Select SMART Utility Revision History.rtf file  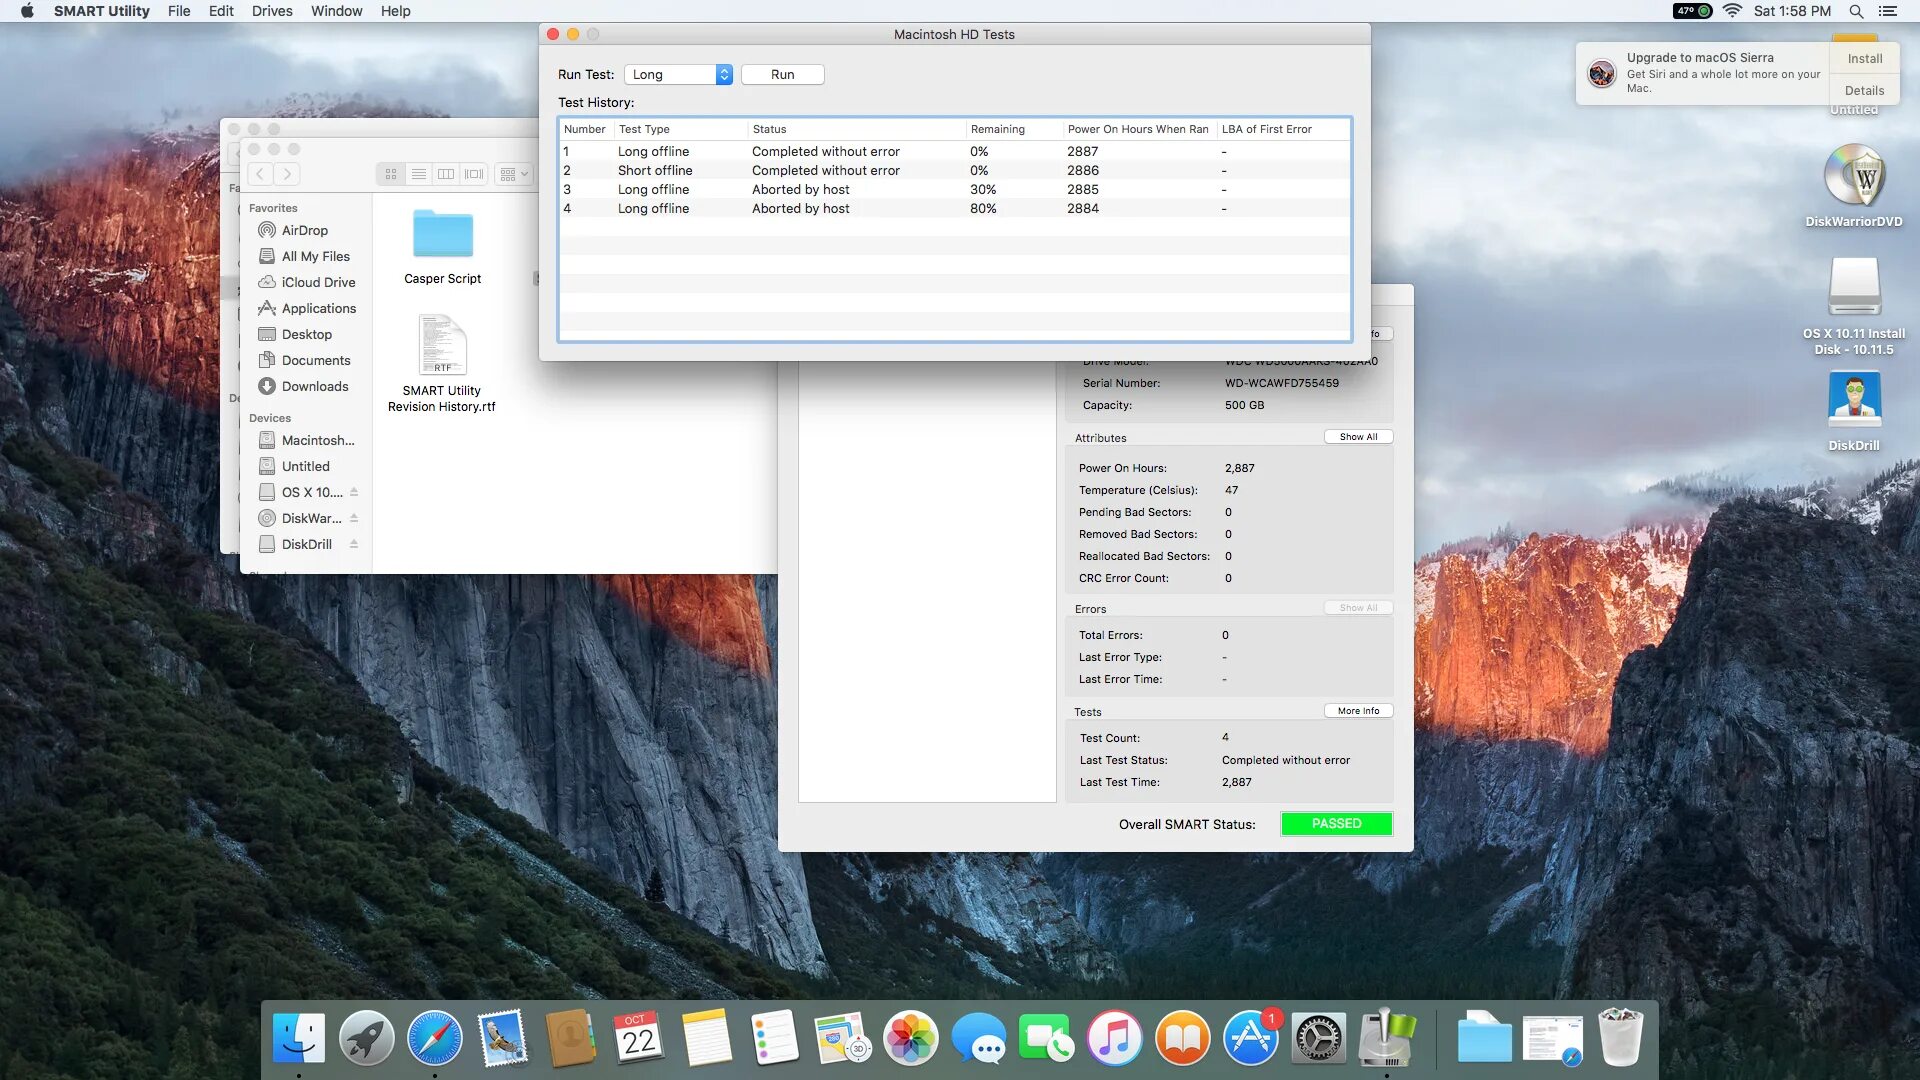(442, 346)
